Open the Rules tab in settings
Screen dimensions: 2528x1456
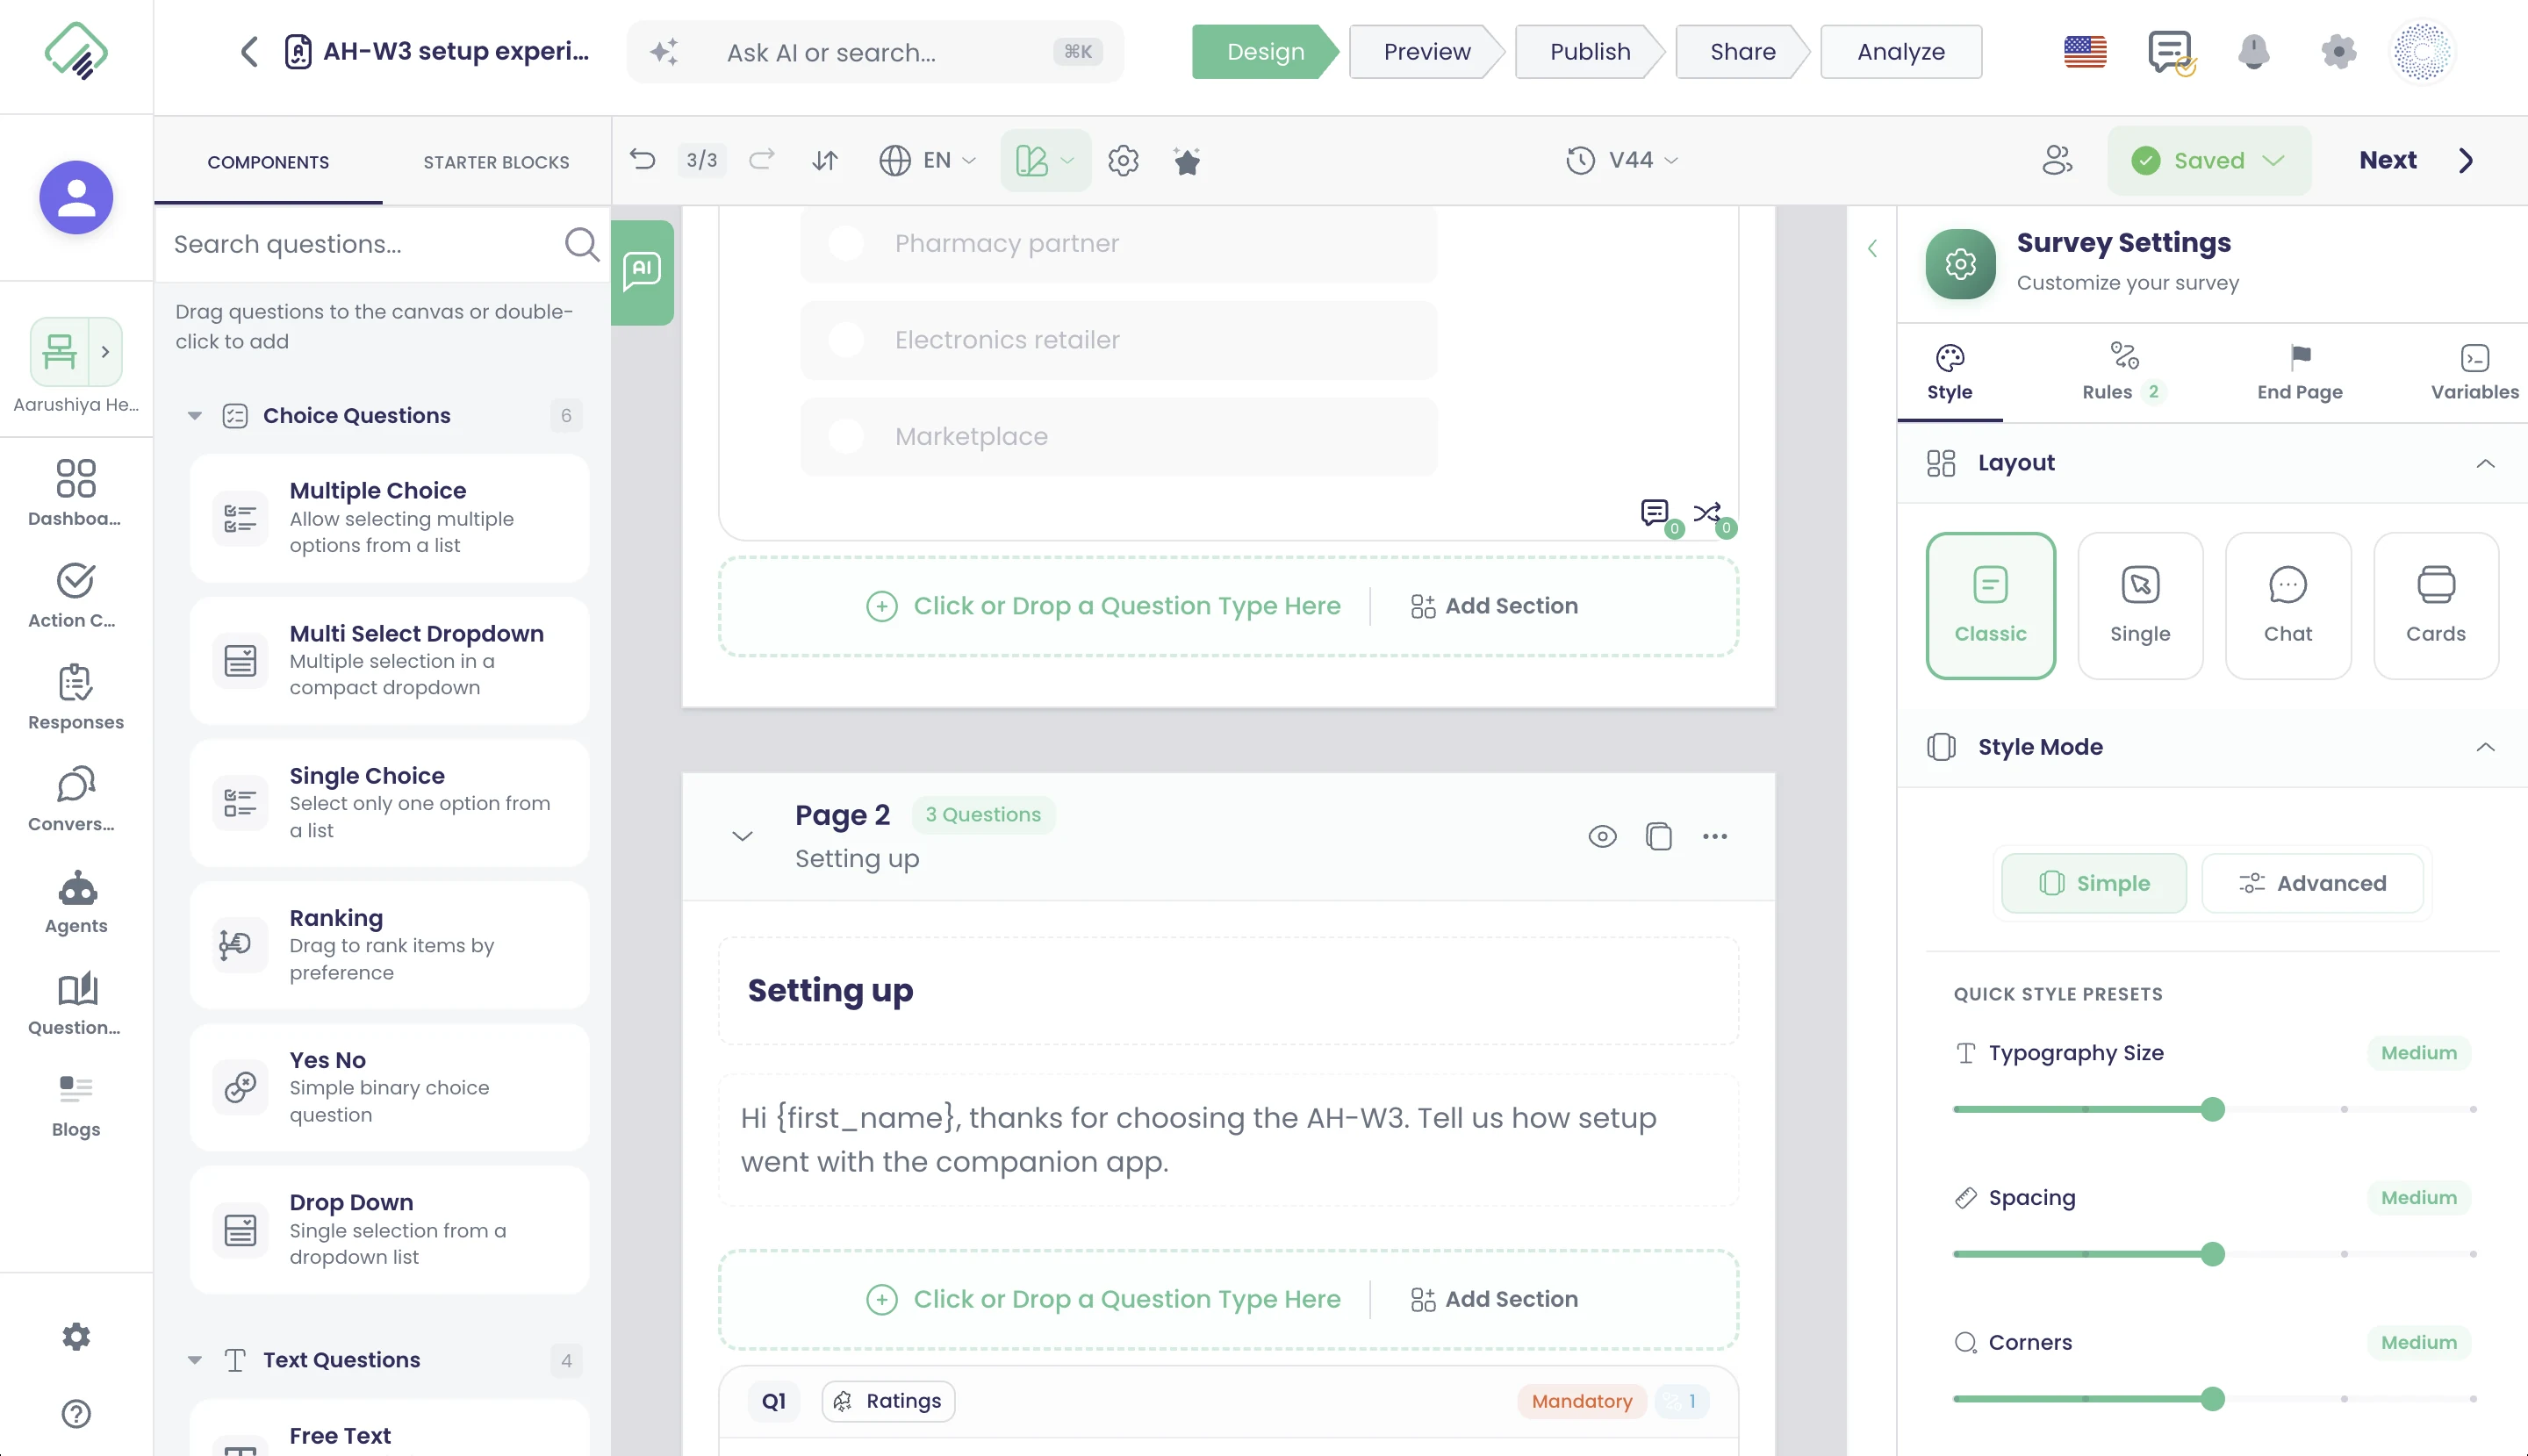pyautogui.click(x=2124, y=371)
